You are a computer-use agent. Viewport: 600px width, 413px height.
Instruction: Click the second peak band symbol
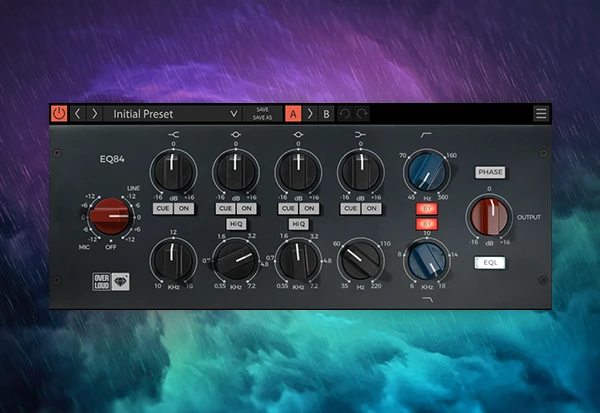[x=298, y=134]
